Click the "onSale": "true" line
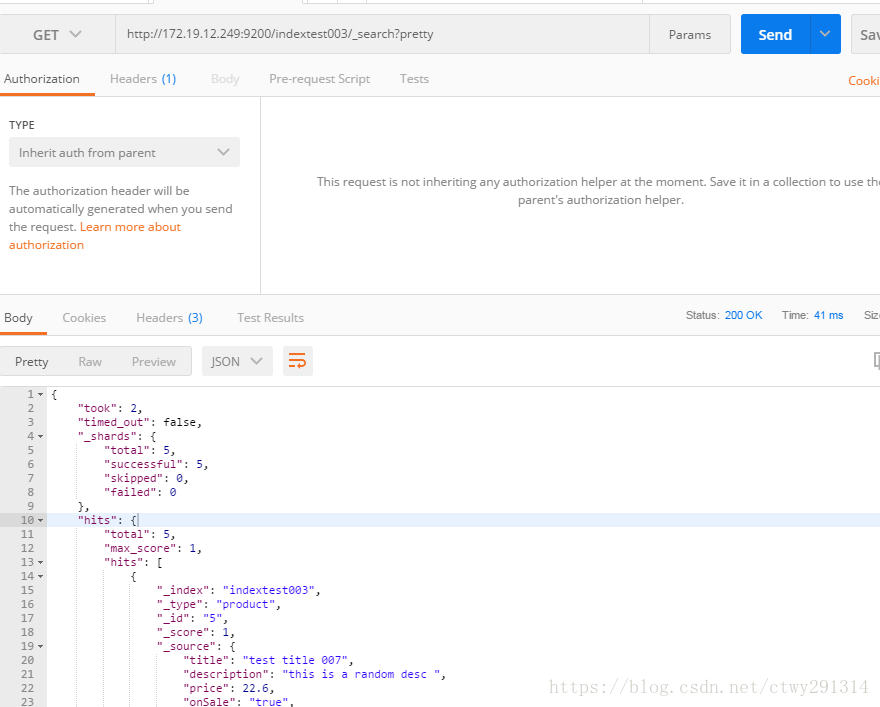Screen dimensions: 880x707 click(x=239, y=702)
